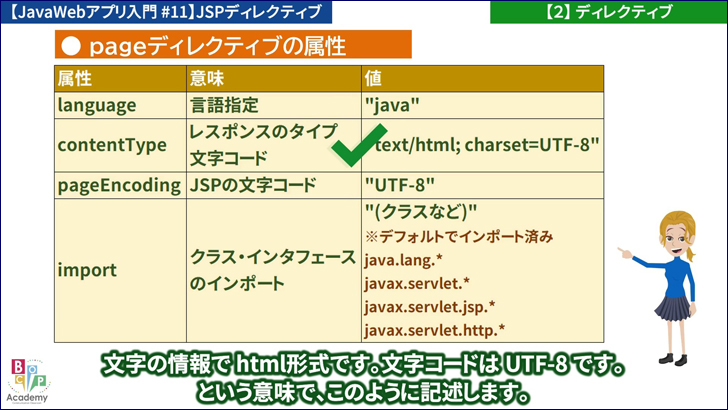Select the green 【2】ディレクティブ section banner
The height and width of the screenshot is (410, 728).
[608, 12]
